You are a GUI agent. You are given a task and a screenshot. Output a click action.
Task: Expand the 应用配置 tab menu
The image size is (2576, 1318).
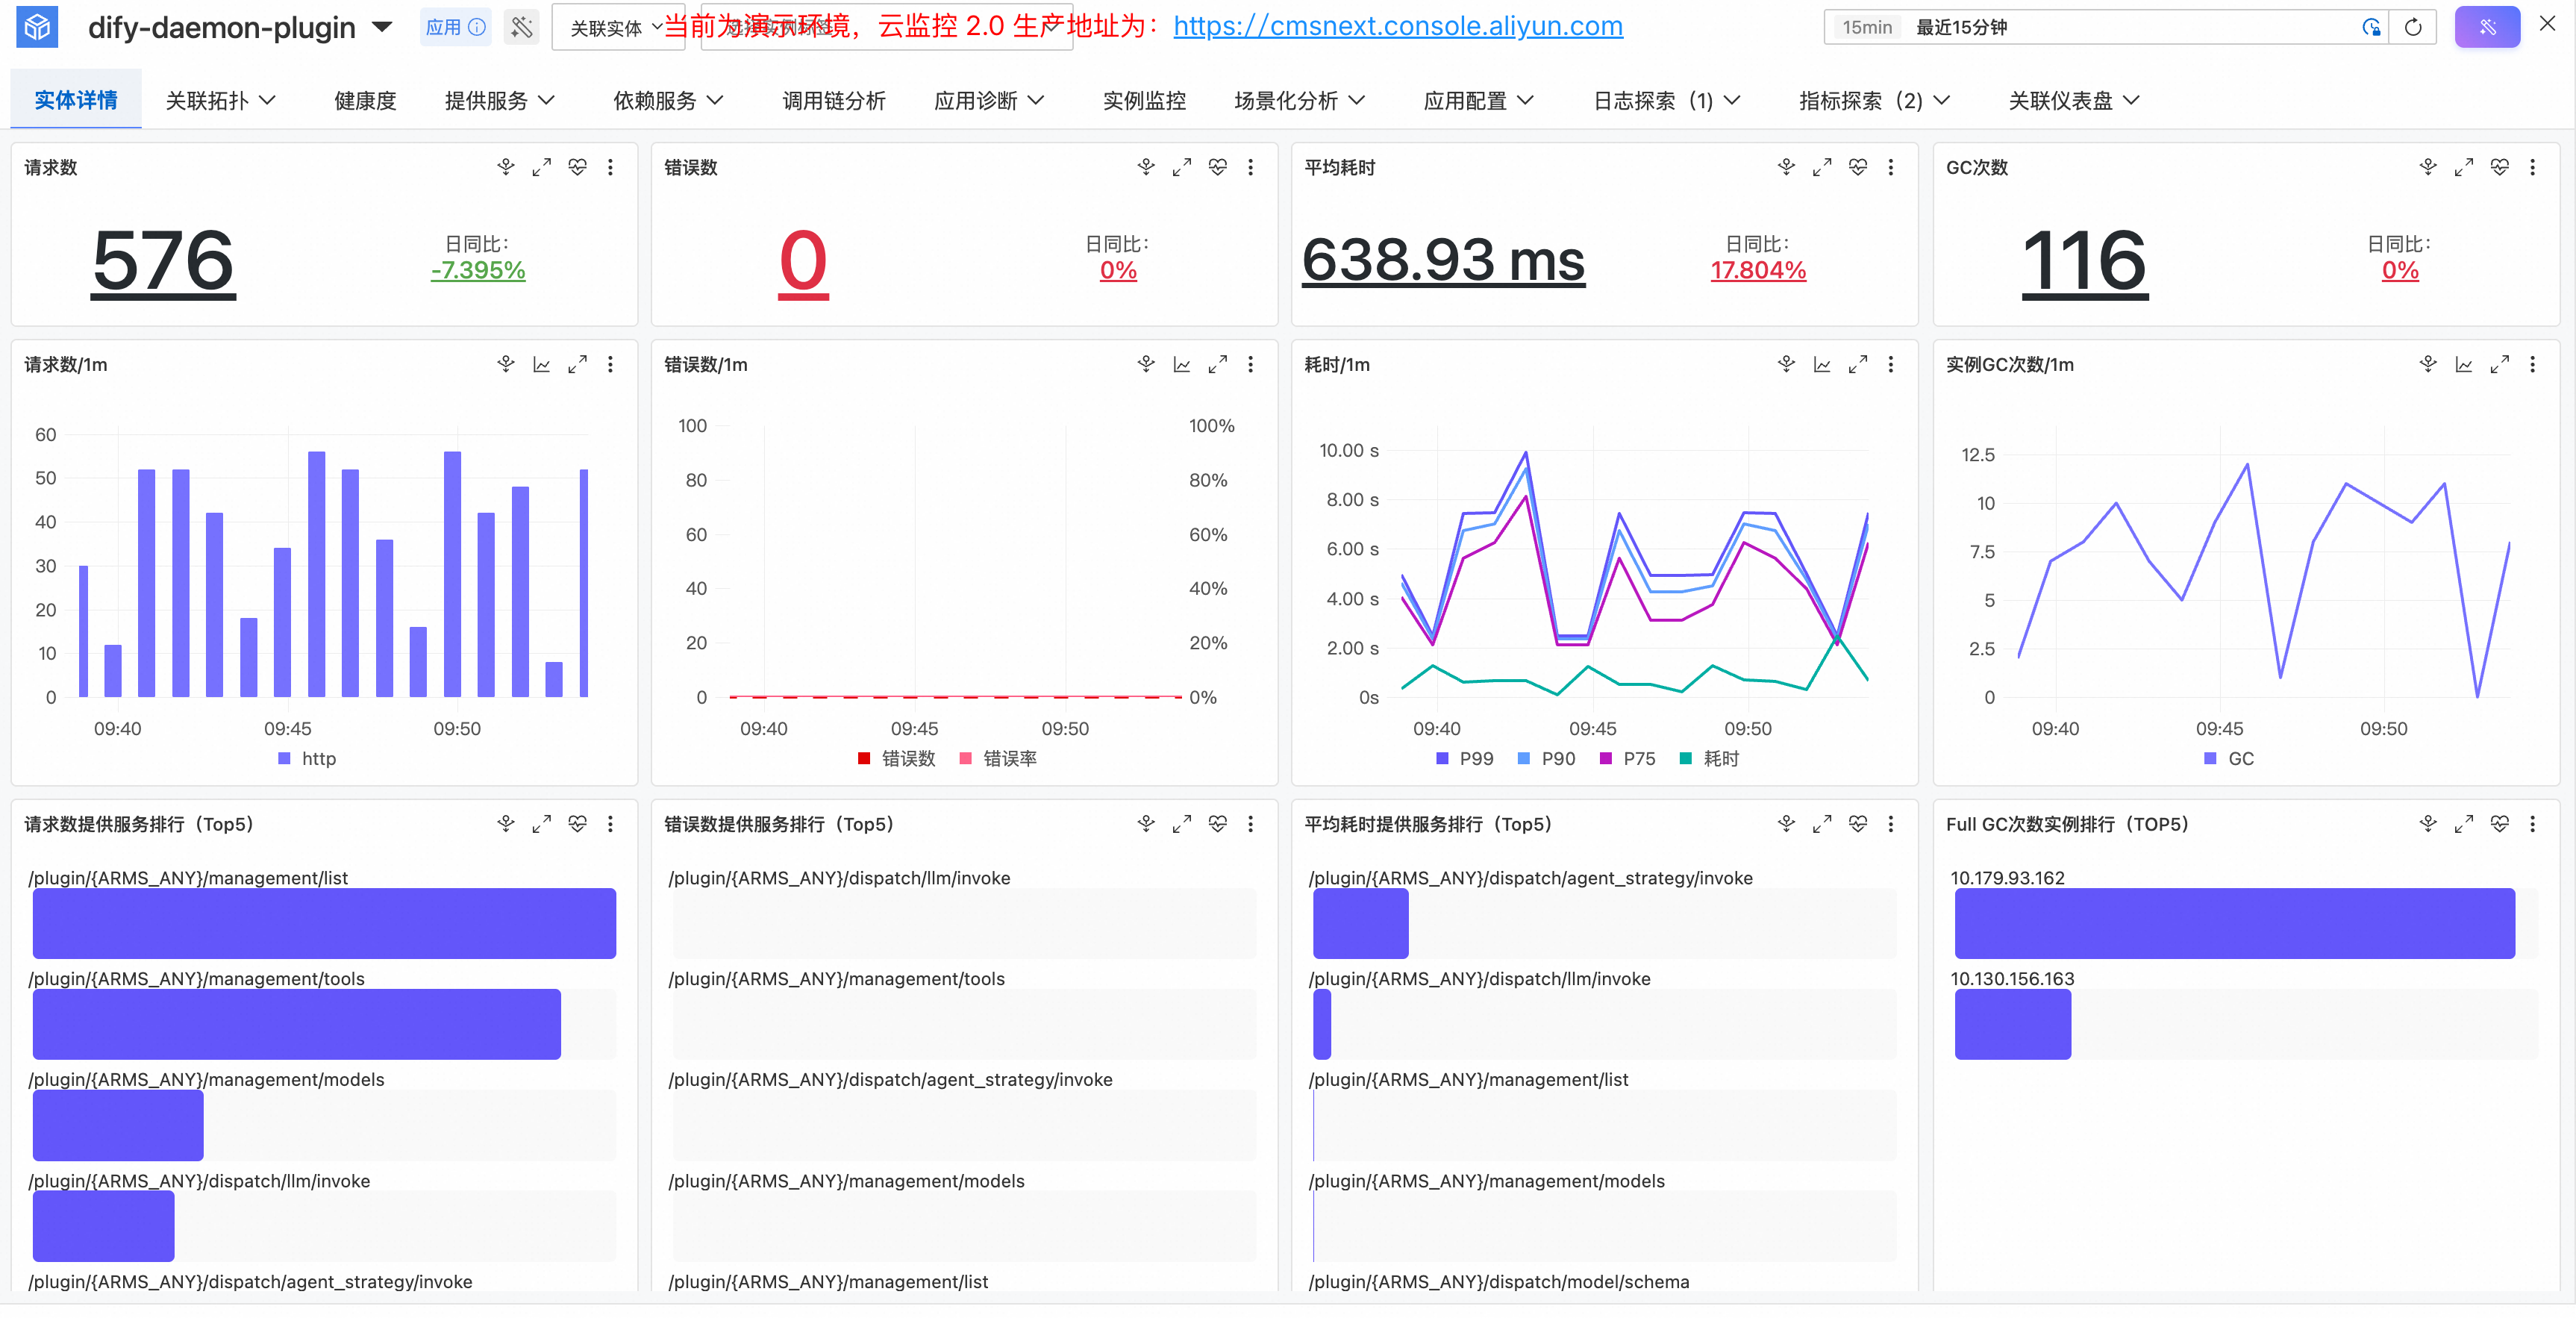(1478, 100)
